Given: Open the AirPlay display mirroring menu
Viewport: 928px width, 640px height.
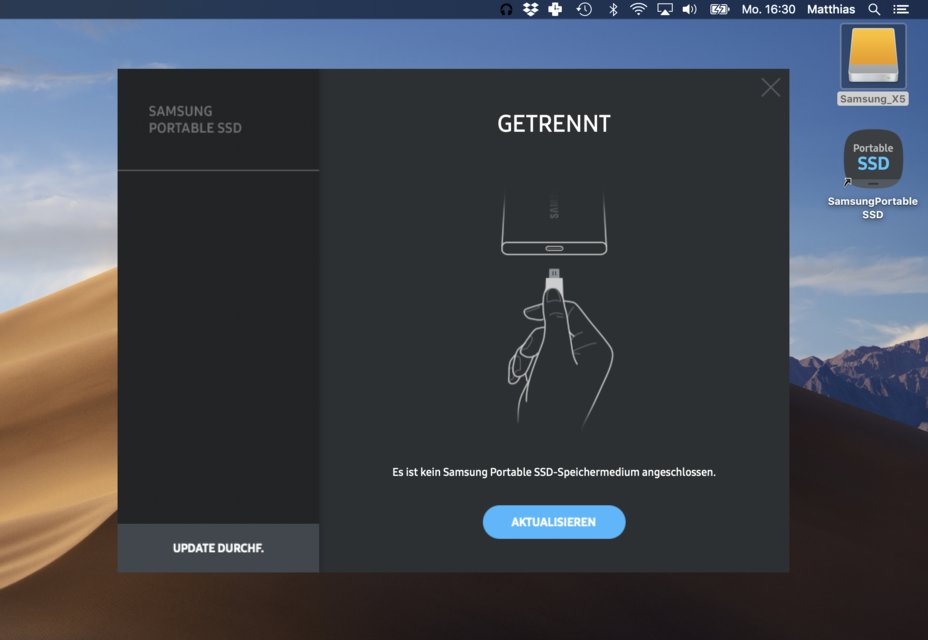Looking at the screenshot, I should tap(665, 9).
